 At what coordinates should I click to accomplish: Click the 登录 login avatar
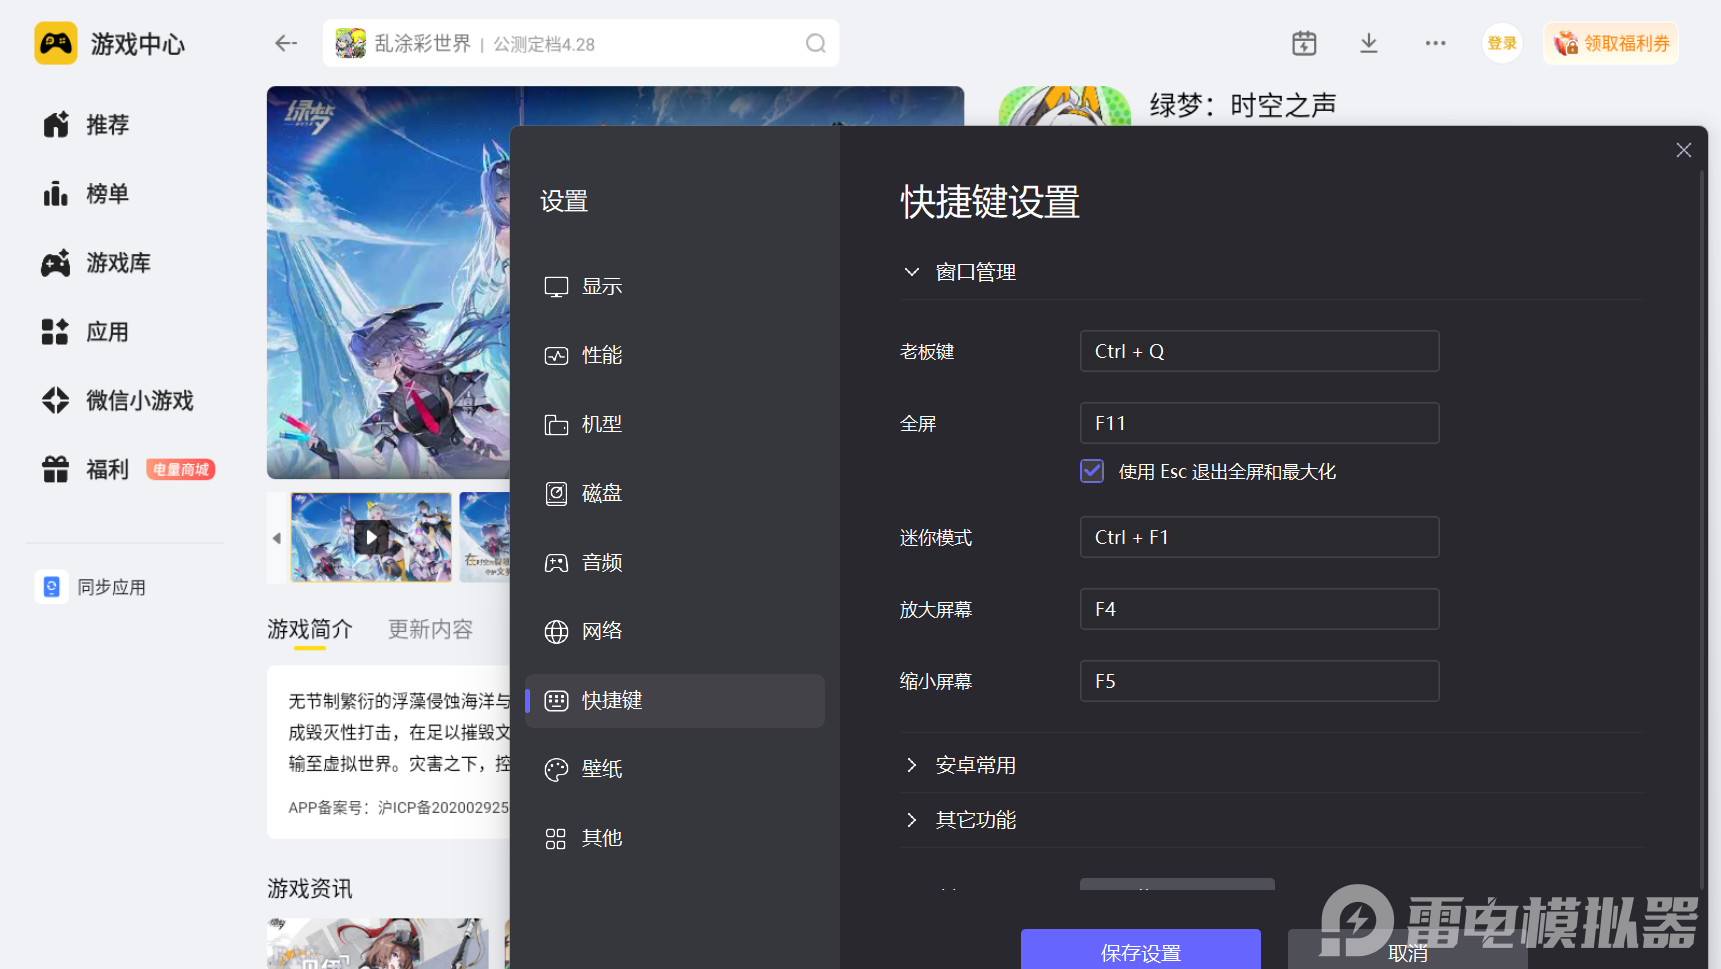[1501, 43]
